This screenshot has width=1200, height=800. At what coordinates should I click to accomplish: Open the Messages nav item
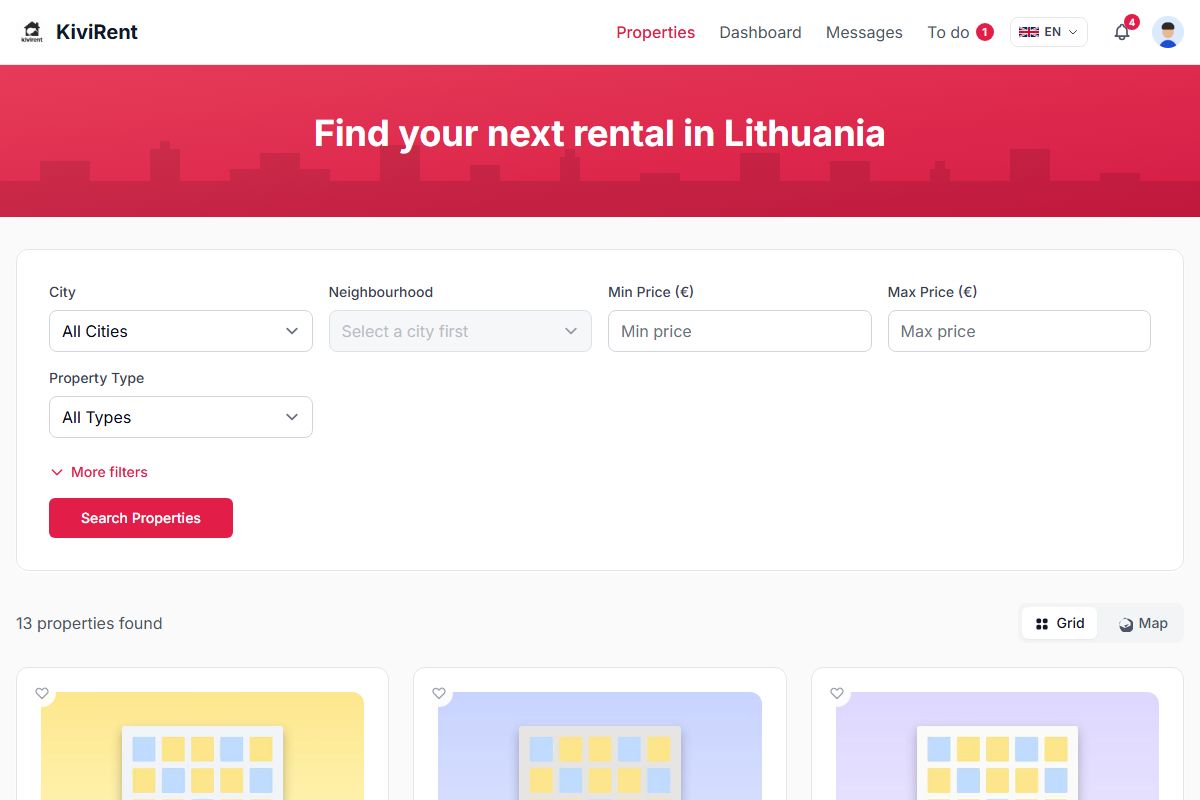tap(864, 32)
